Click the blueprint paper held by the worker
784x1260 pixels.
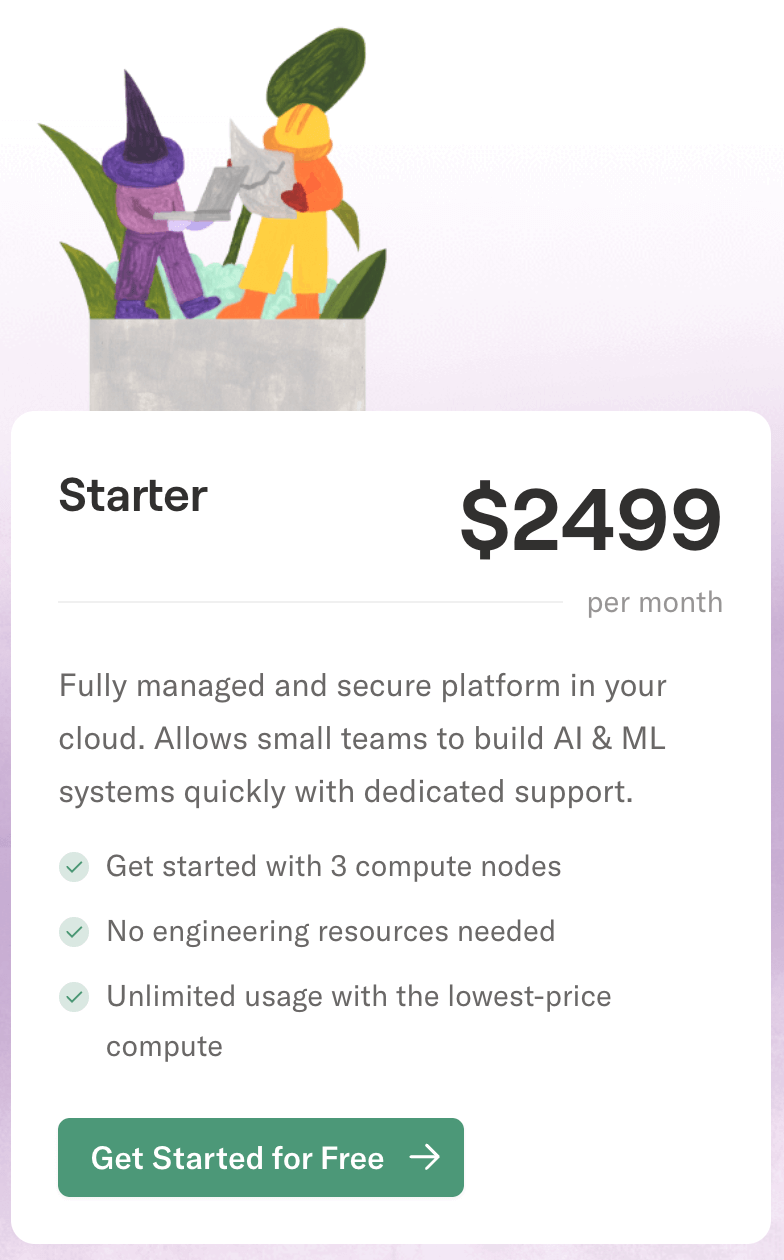point(258,165)
